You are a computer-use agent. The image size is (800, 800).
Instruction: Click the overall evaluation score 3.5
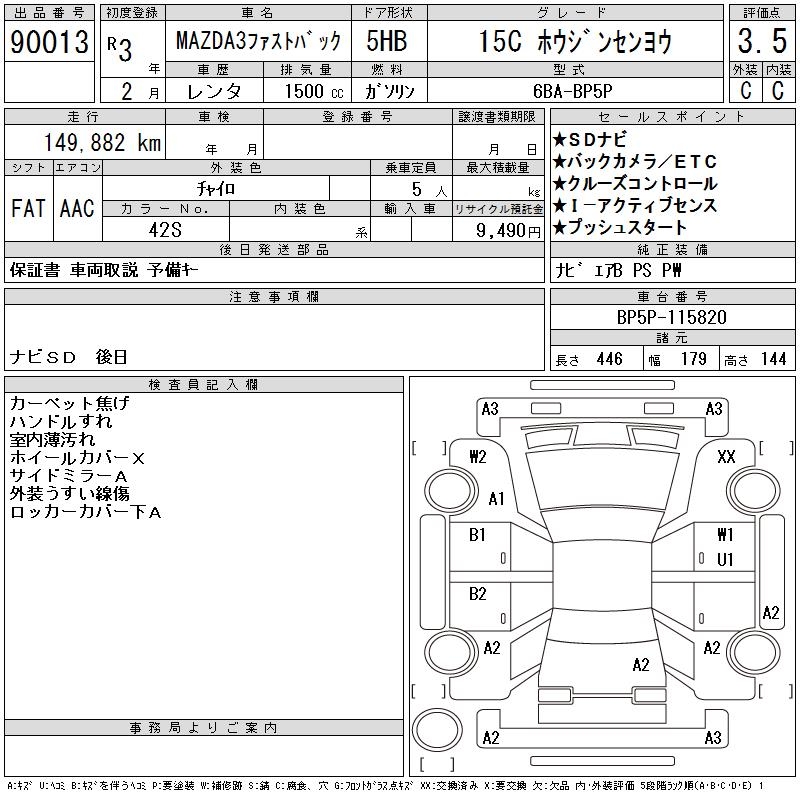click(762, 41)
